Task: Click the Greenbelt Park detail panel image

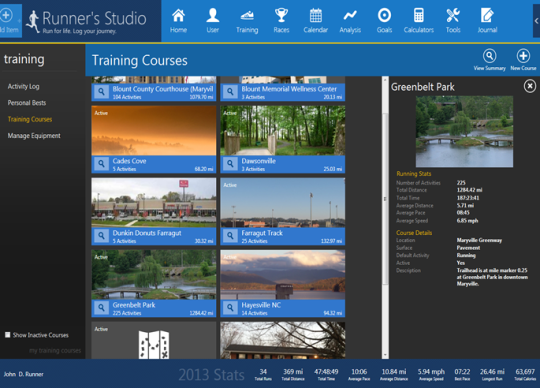Action: [464, 132]
